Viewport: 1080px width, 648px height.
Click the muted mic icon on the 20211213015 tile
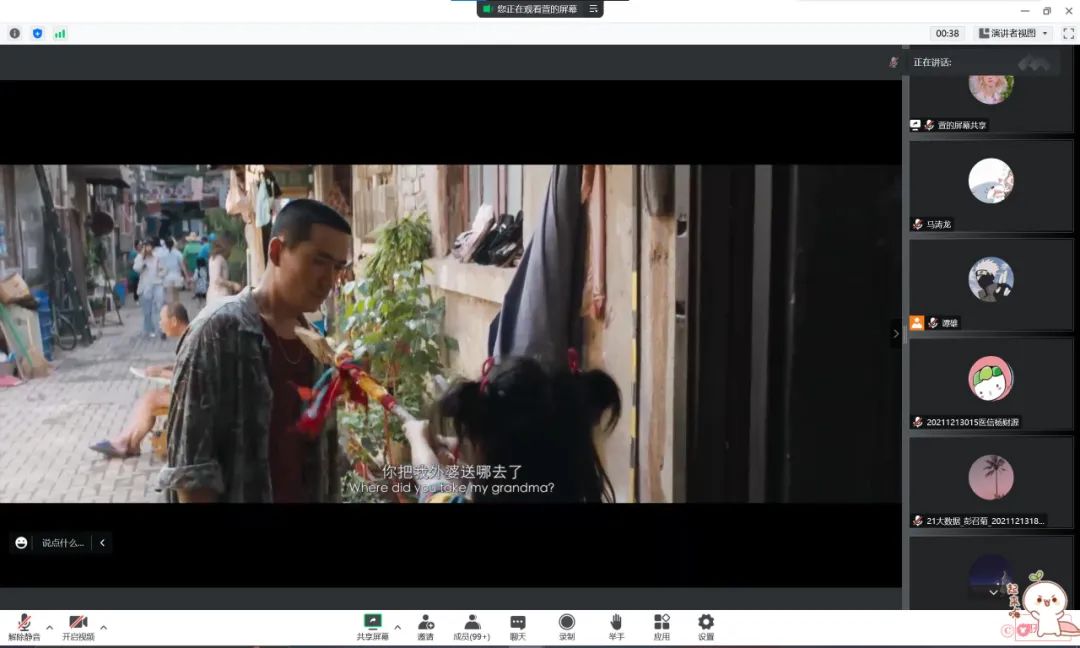(x=917, y=421)
